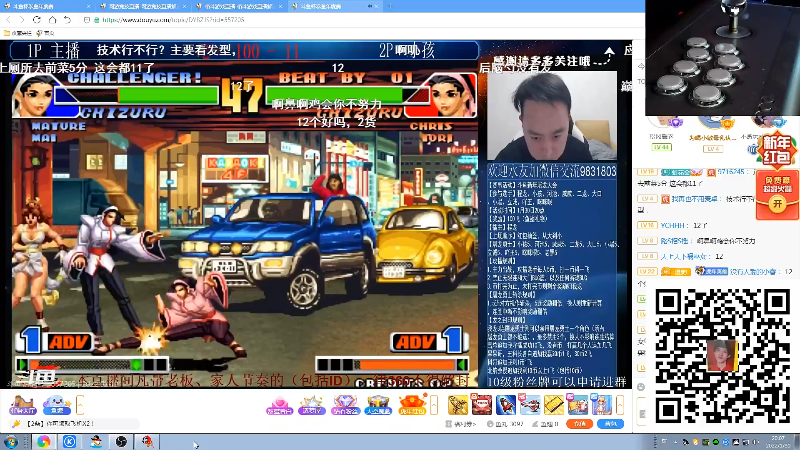
Task: Select the red envelope gift icon
Action: (x=412, y=405)
